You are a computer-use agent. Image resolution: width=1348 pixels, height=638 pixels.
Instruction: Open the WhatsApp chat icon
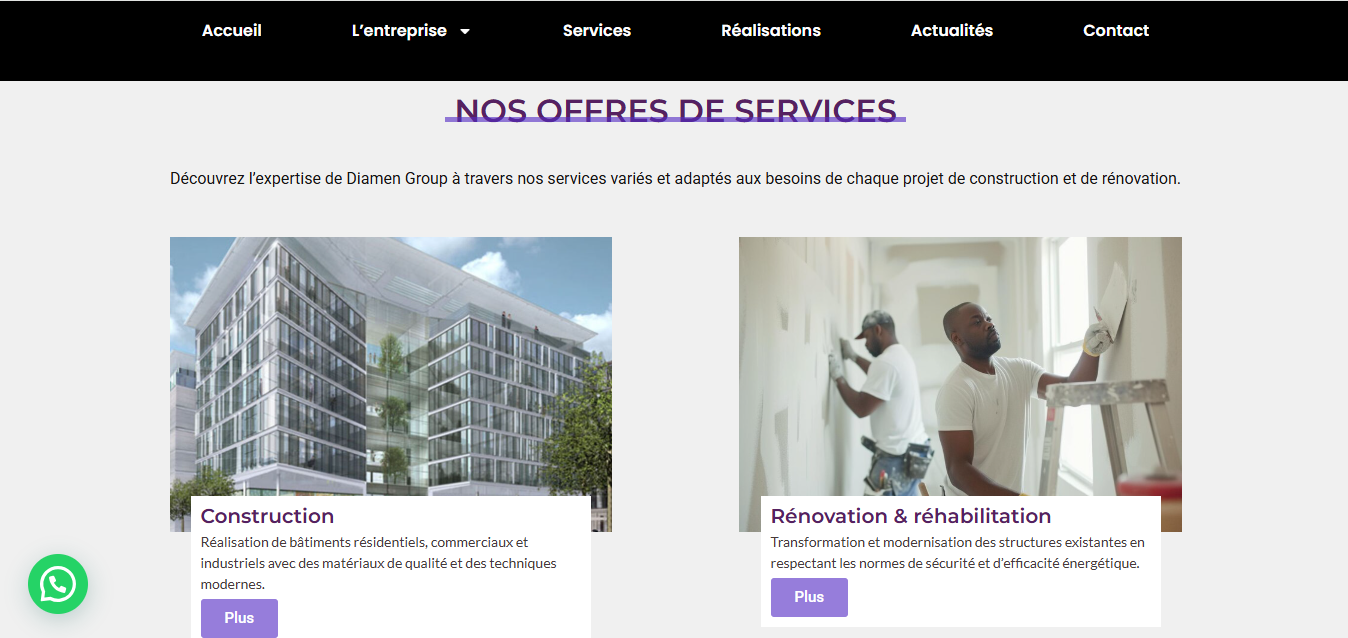(x=58, y=584)
